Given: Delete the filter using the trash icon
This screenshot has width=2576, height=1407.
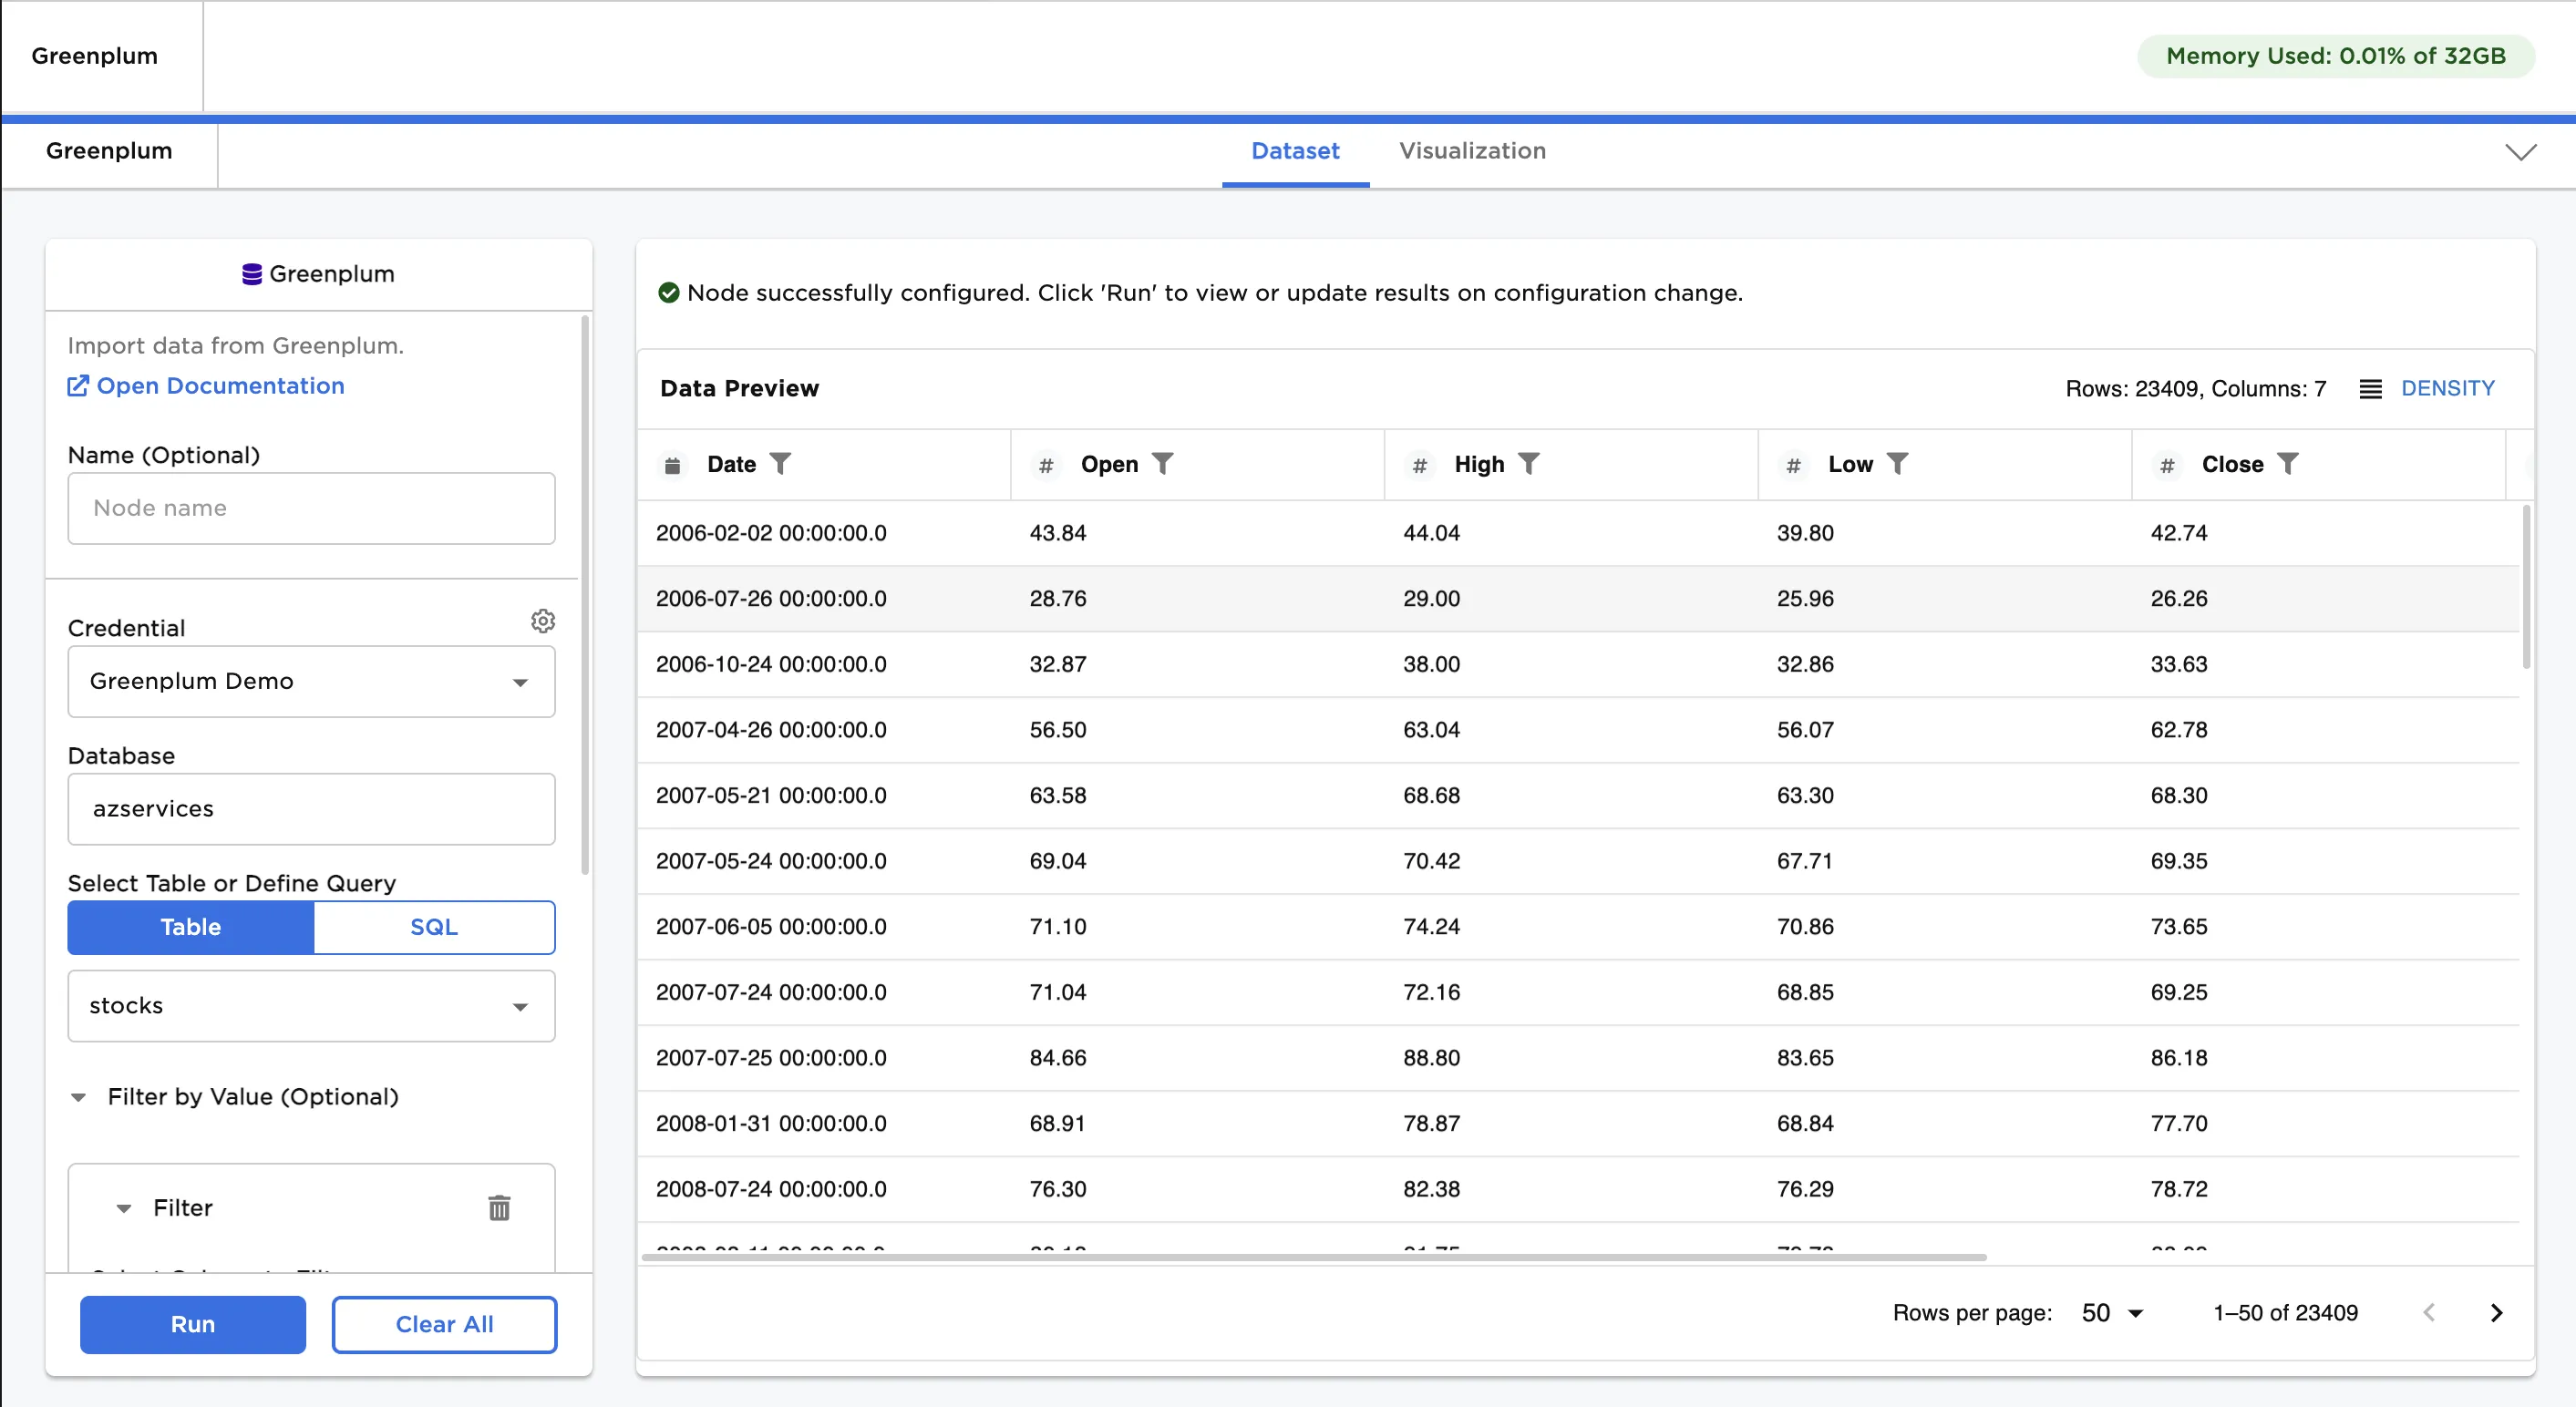Looking at the screenshot, I should [x=499, y=1208].
